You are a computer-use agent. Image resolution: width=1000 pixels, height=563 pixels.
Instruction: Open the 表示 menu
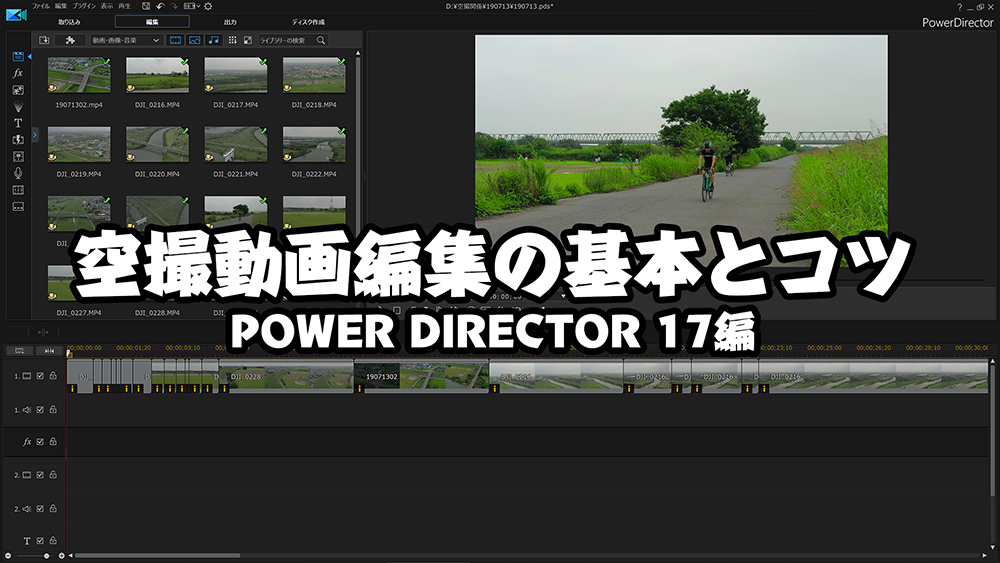(107, 6)
